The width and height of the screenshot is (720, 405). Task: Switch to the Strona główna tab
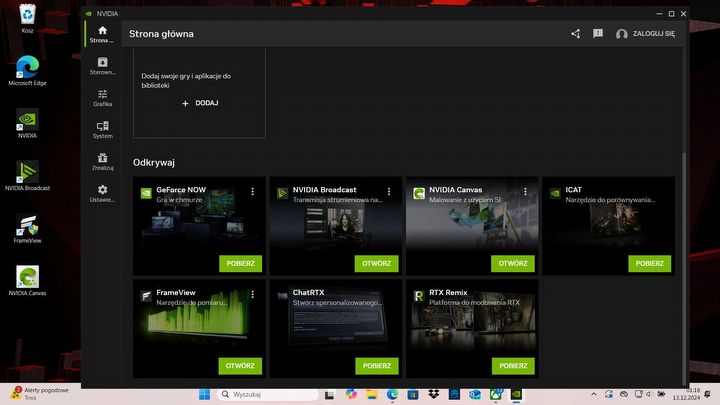tap(102, 34)
